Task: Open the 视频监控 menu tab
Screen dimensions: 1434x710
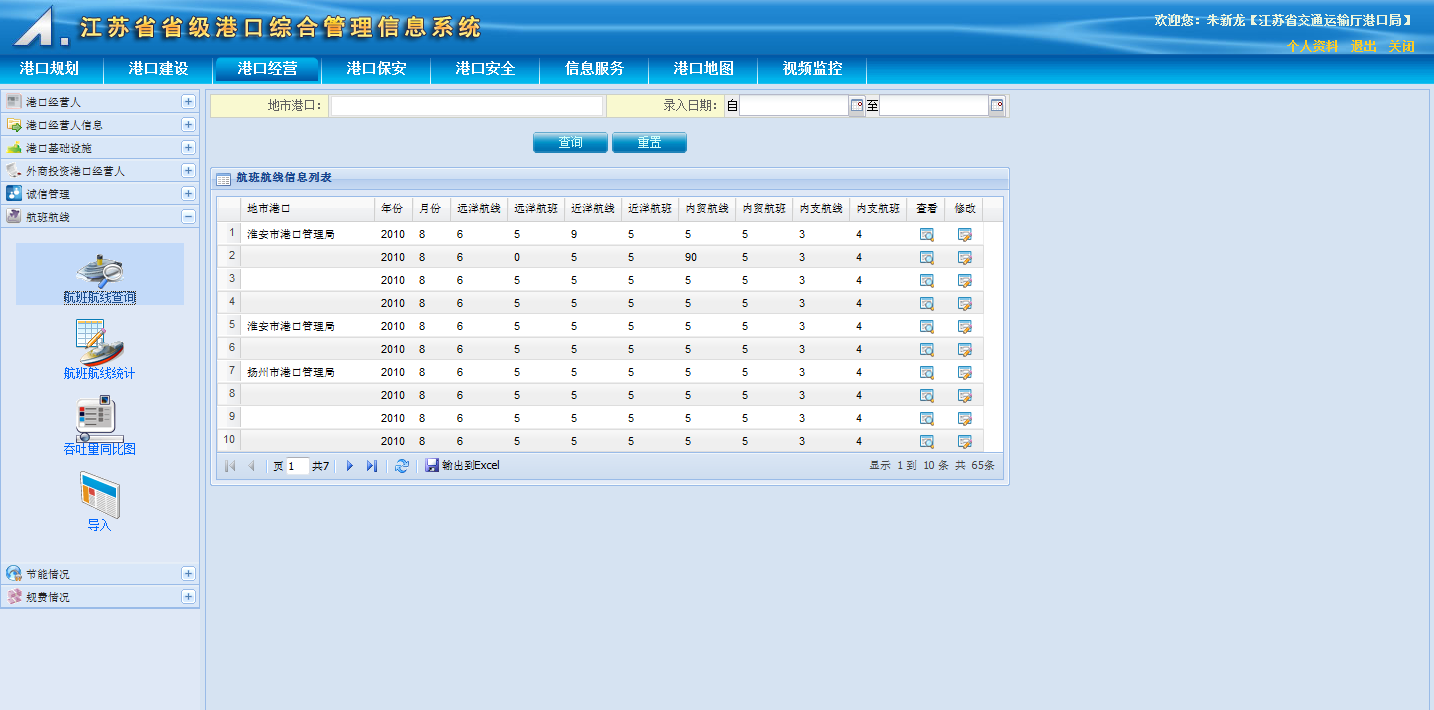Action: coord(812,69)
